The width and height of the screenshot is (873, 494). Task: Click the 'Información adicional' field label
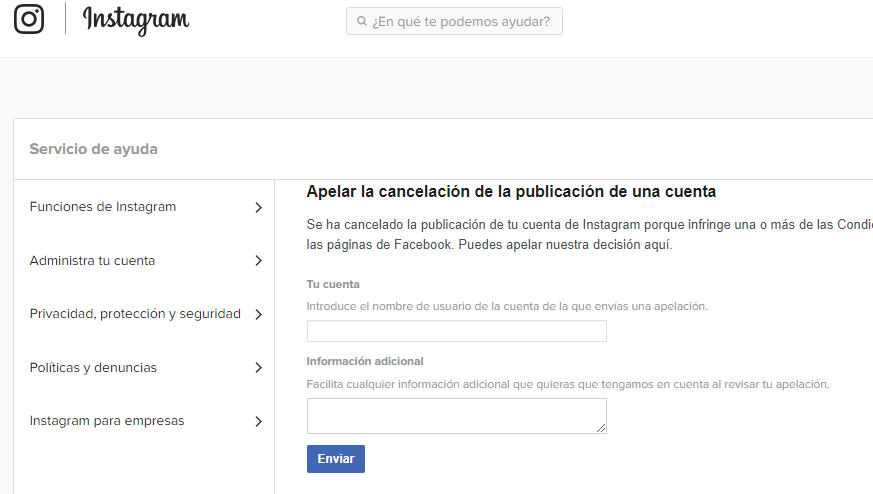click(x=365, y=361)
